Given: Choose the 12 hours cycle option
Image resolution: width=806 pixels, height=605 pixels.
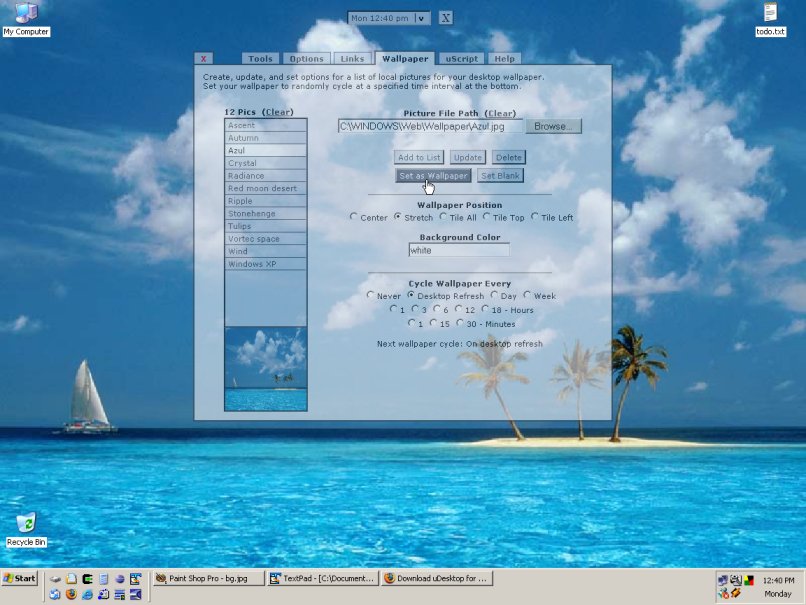Looking at the screenshot, I should [x=458, y=309].
